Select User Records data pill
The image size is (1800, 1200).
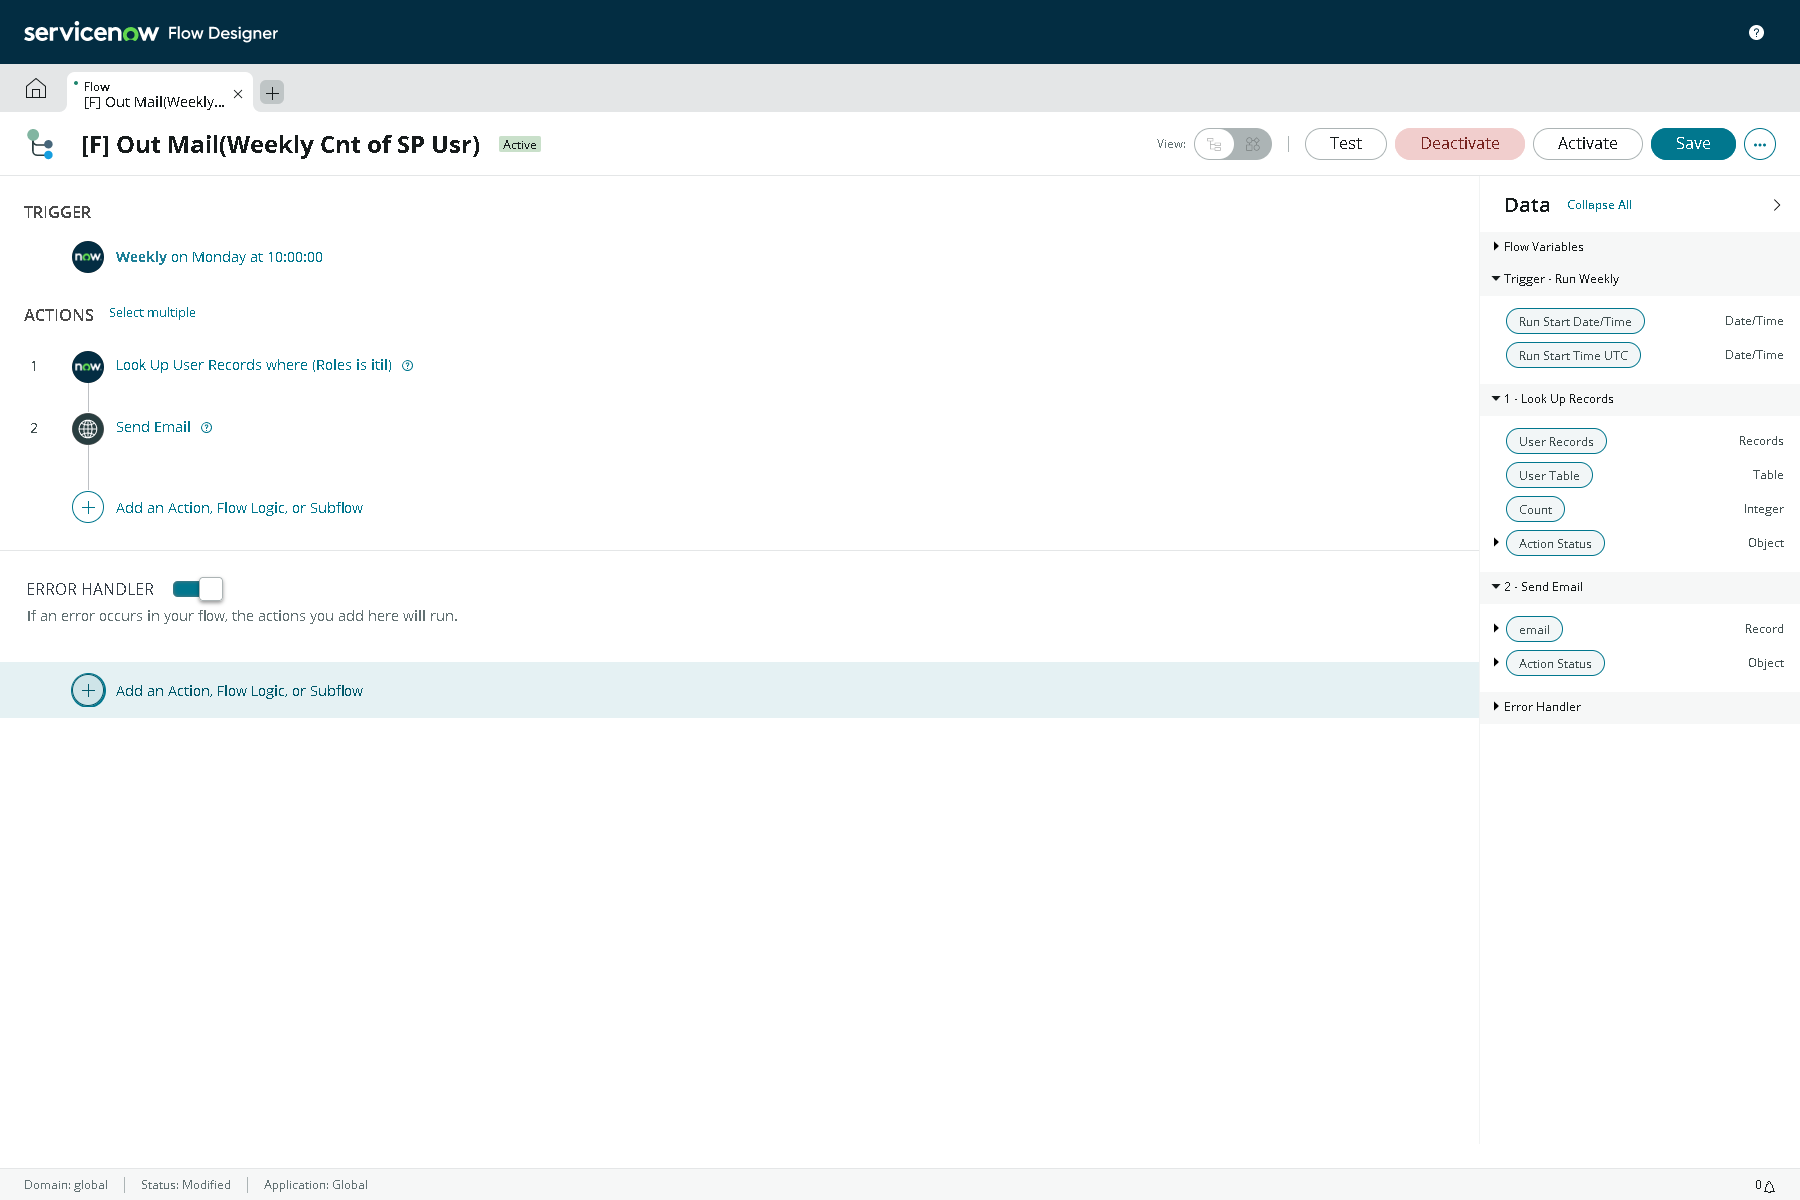(1556, 441)
